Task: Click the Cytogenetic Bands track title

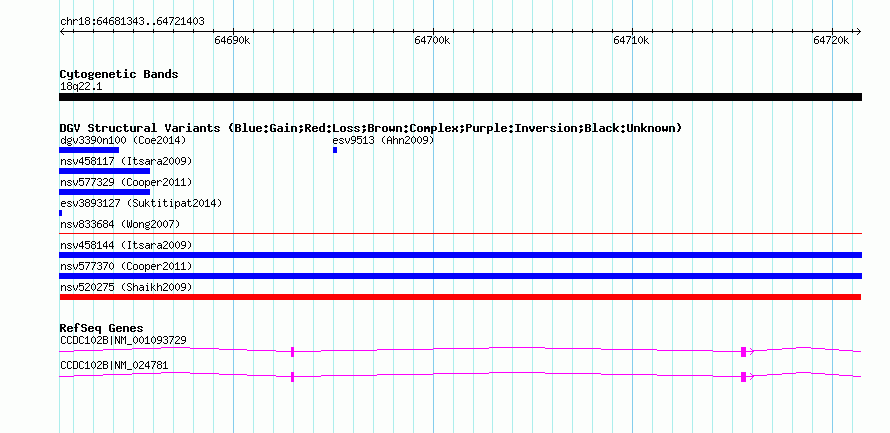Action: pos(119,74)
